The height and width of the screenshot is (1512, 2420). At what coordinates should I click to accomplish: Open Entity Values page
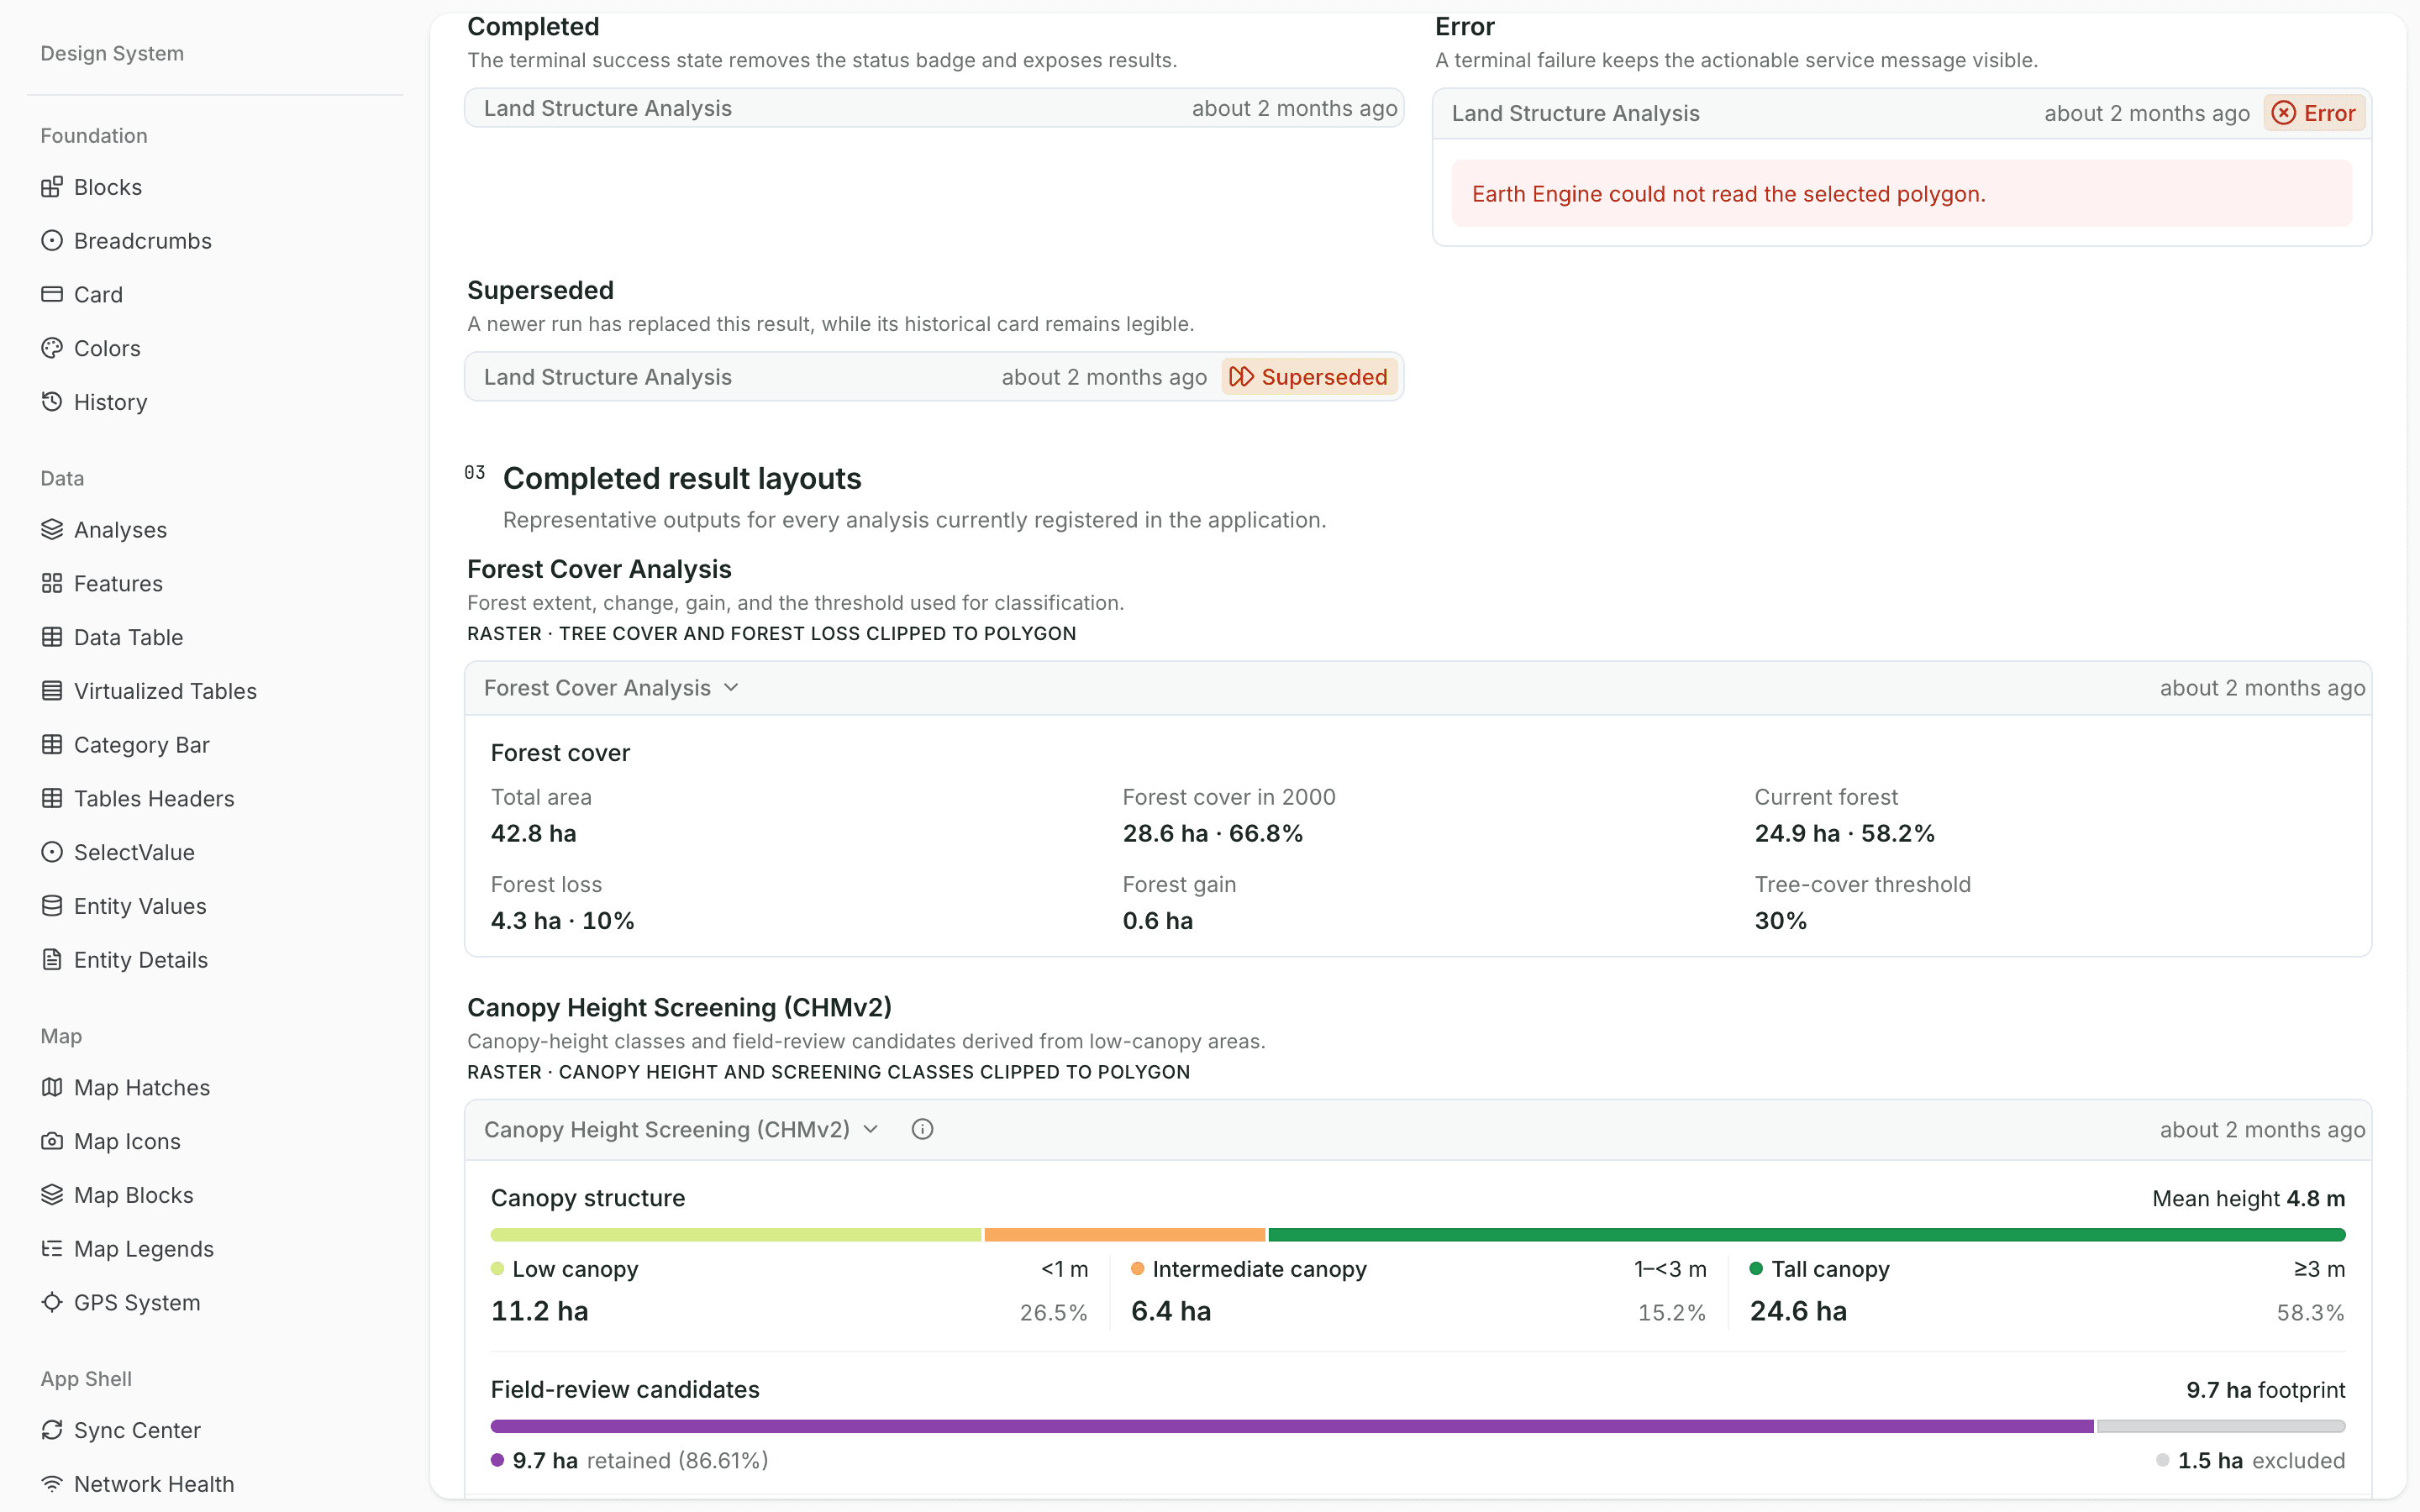coord(140,906)
